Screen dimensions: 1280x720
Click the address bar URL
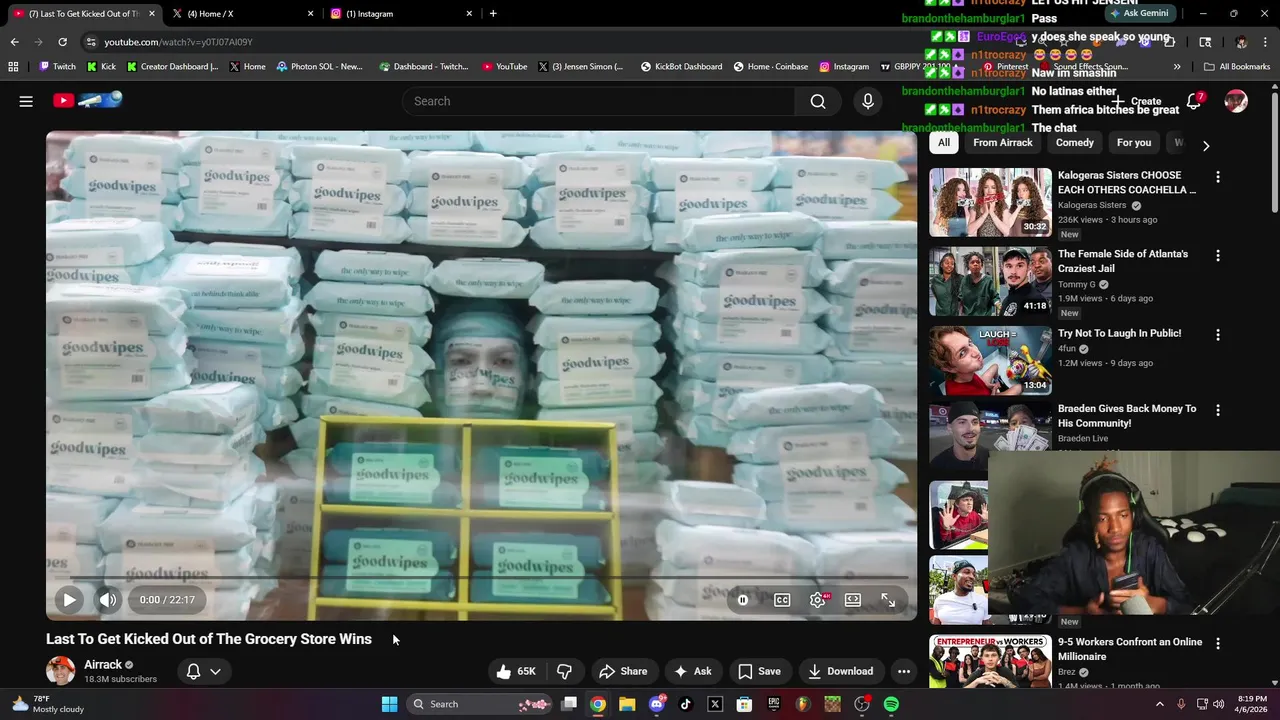(178, 42)
